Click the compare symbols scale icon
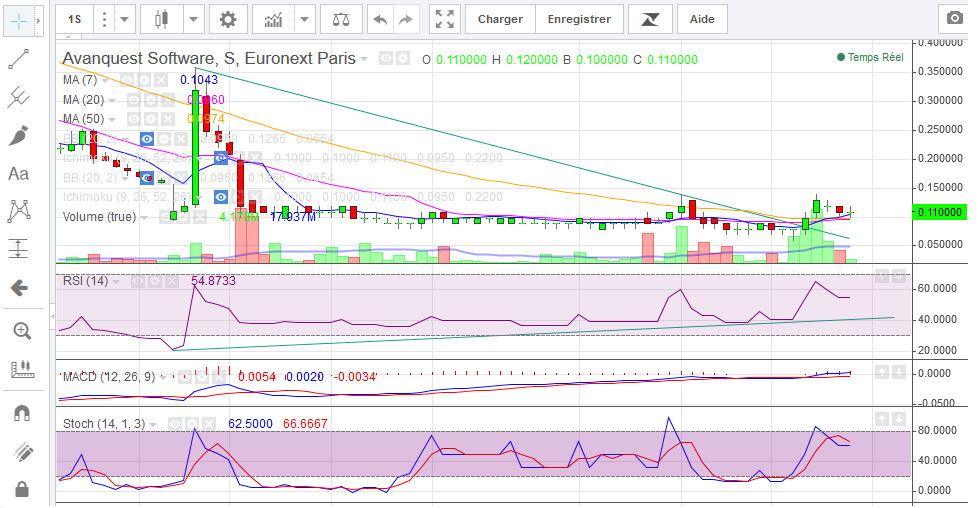 340,18
